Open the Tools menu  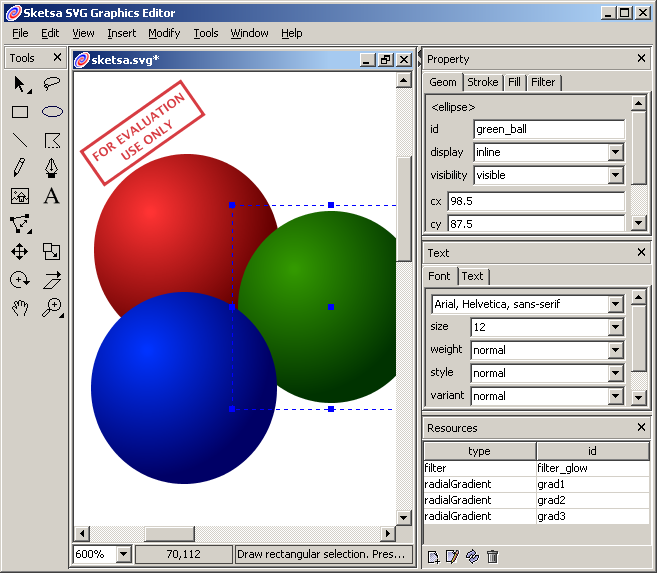[206, 33]
